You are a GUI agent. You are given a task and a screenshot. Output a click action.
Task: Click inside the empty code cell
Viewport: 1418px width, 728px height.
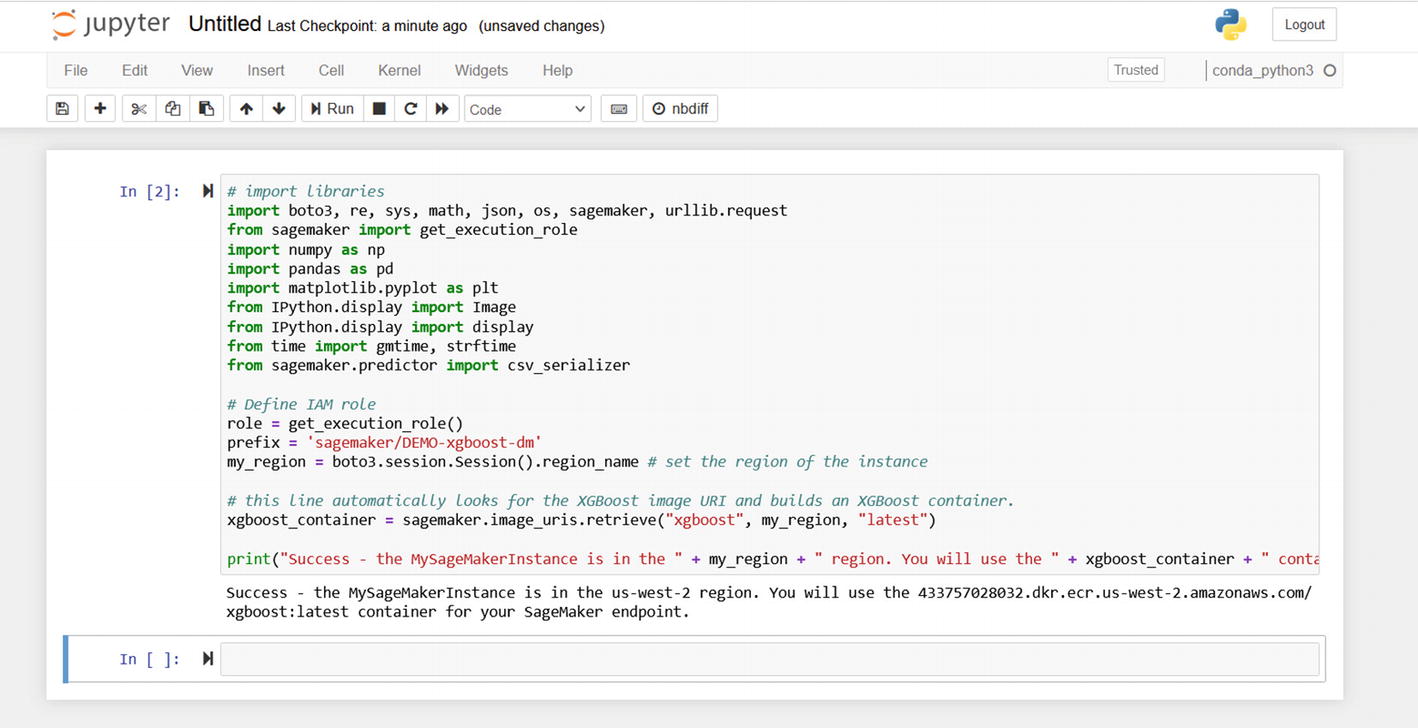click(768, 659)
